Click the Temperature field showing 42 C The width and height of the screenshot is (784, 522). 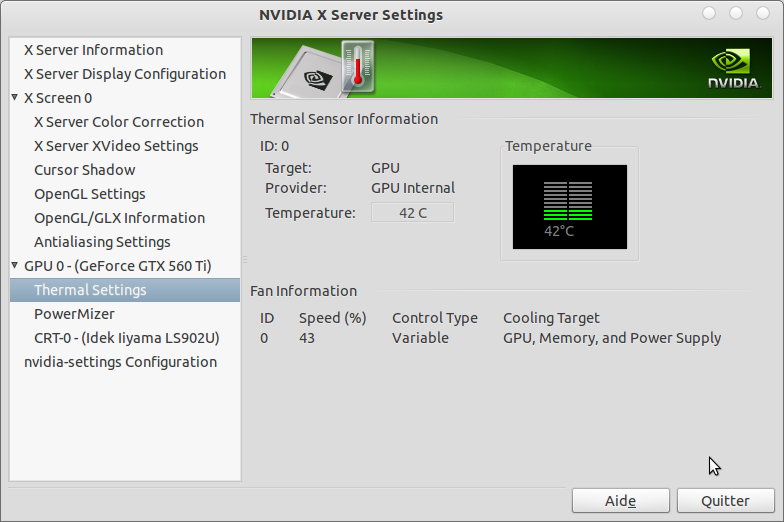click(412, 212)
